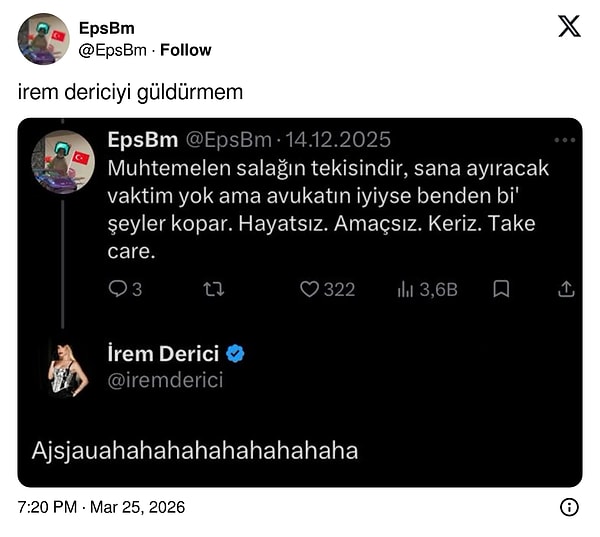Click the EpsBm display name at top
The image size is (600, 537).
coord(106,28)
